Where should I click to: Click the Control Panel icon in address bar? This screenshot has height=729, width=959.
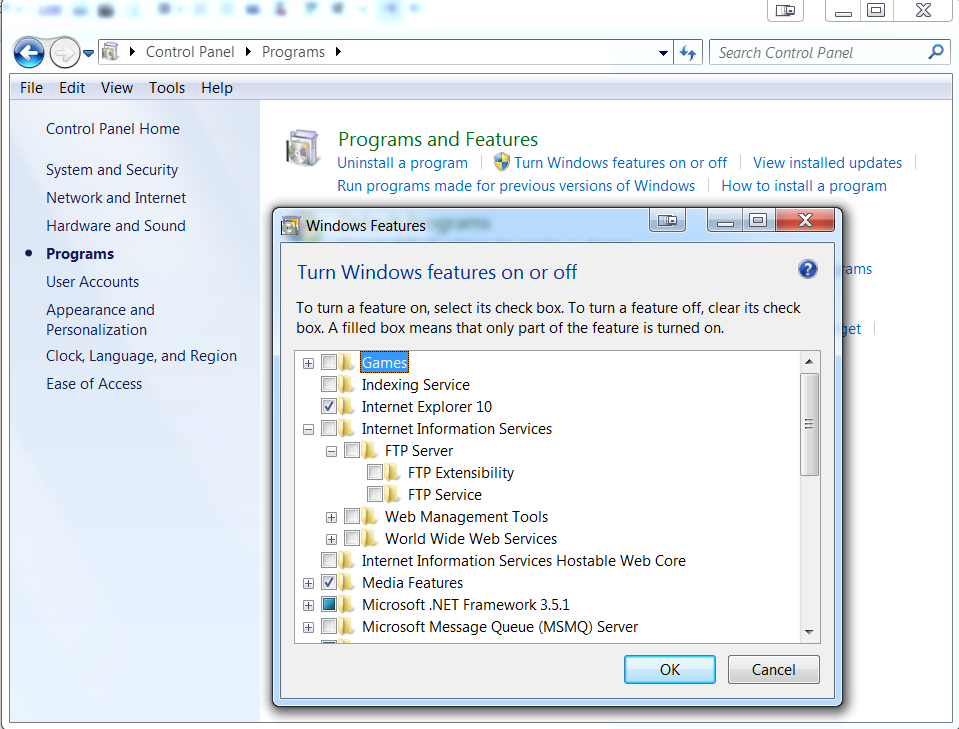110,51
